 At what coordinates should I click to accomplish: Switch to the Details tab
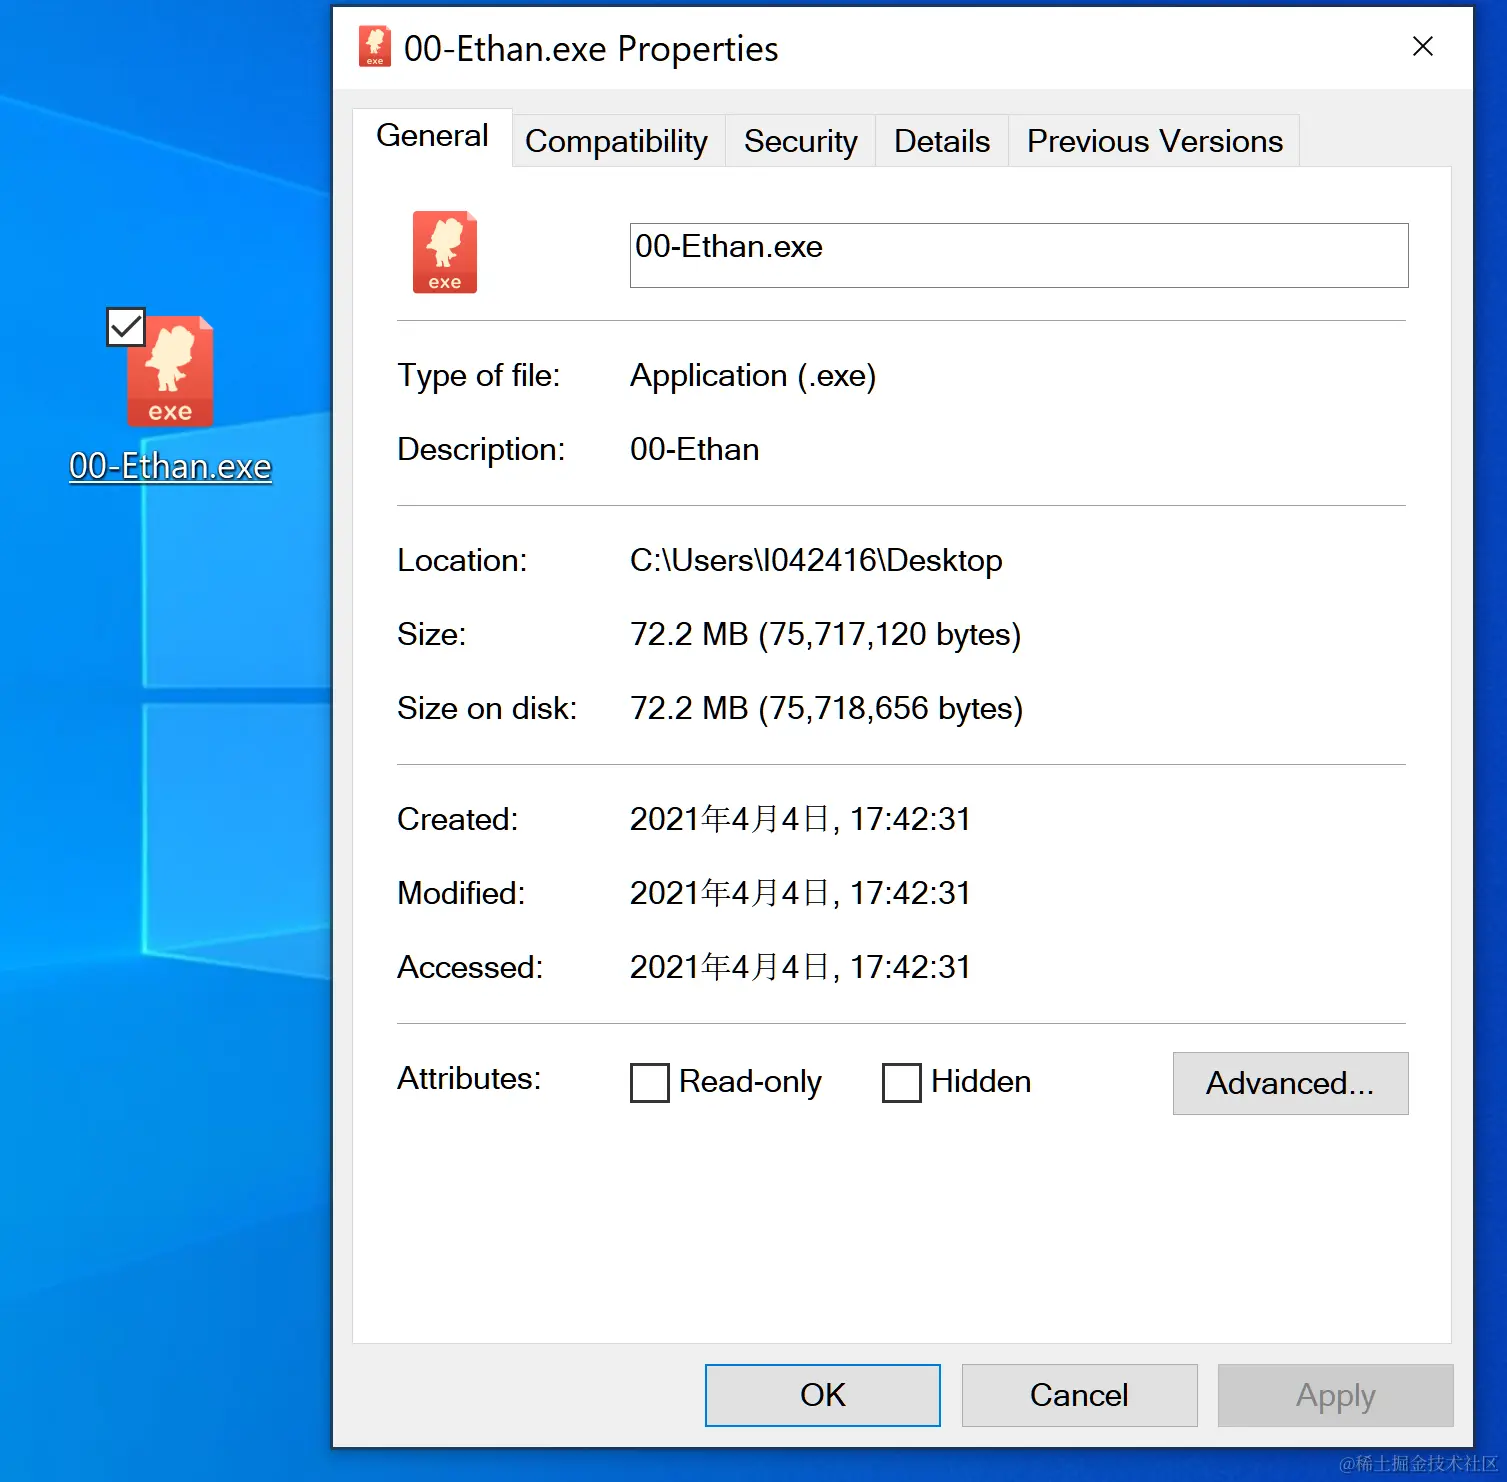click(x=942, y=141)
